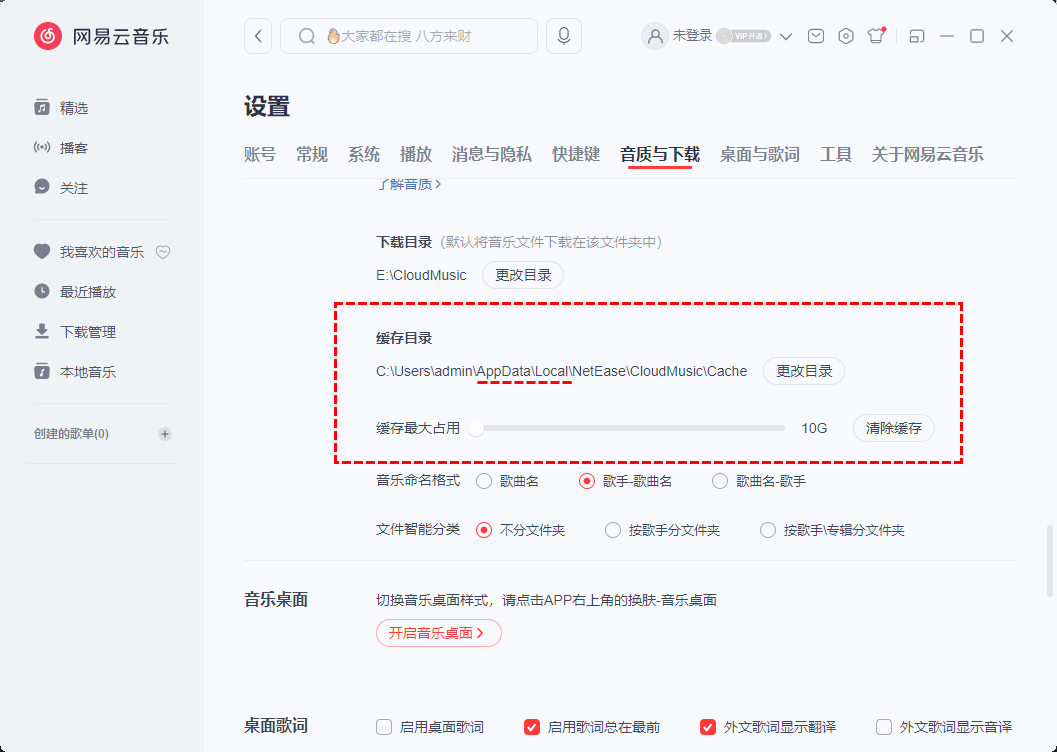
Task: Open 关于网易云音乐 tab
Action: tap(928, 154)
